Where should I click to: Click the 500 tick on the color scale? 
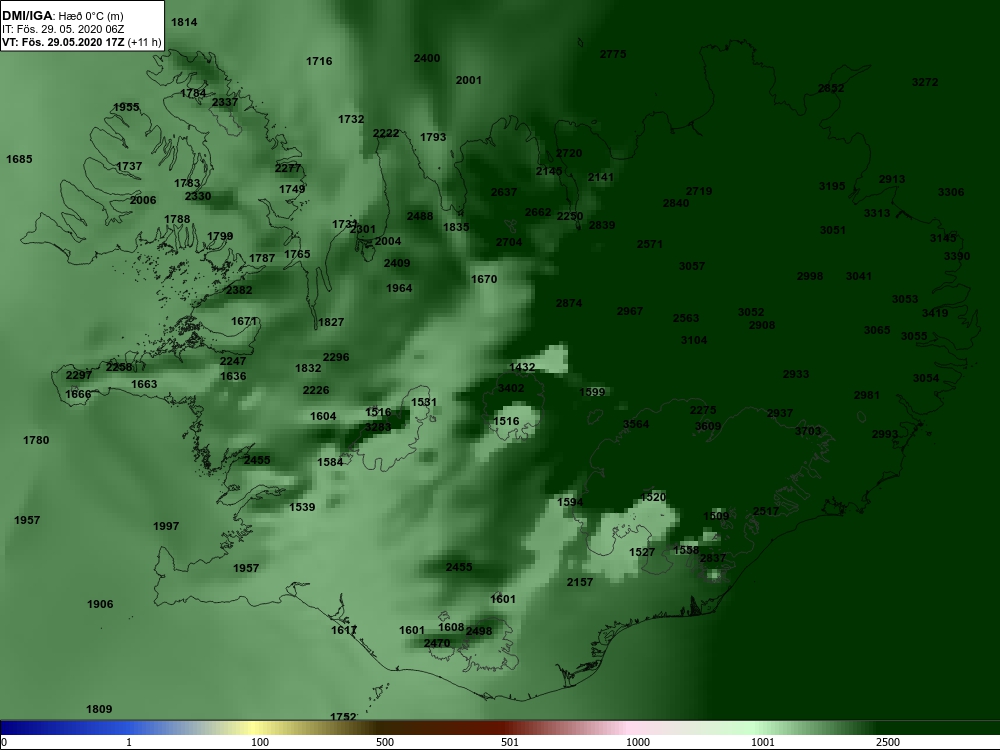tap(385, 742)
